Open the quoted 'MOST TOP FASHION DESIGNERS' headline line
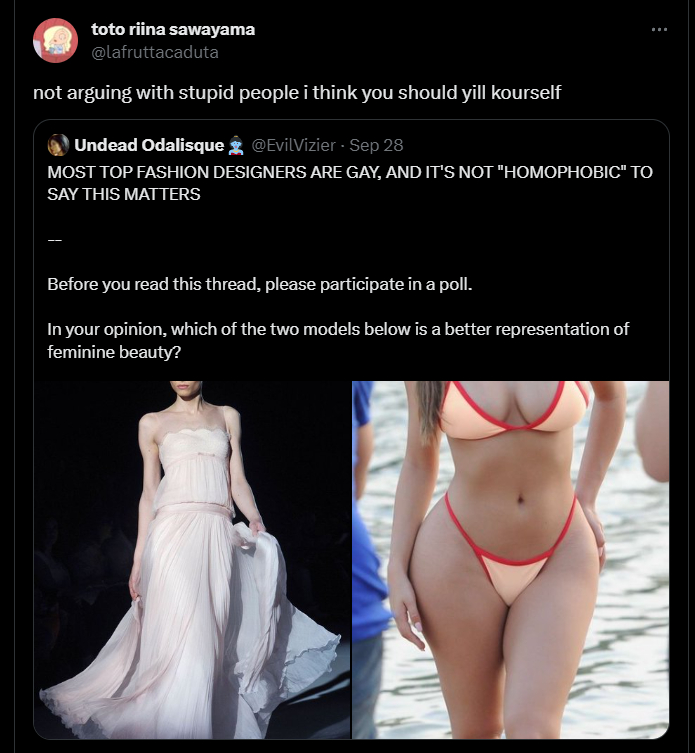Viewport: 695px width, 753px height. click(350, 172)
